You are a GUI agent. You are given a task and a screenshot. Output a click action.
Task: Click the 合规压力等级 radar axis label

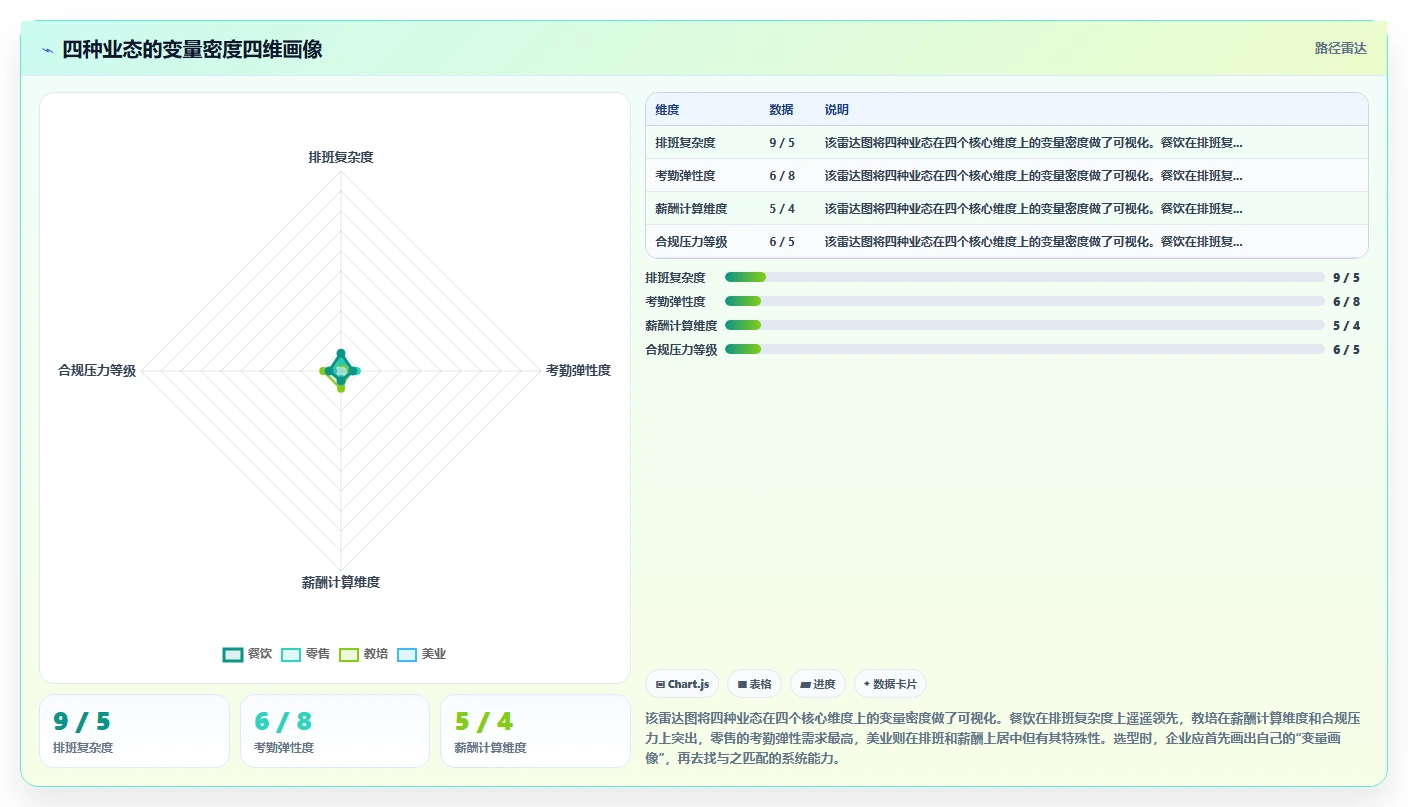click(97, 371)
